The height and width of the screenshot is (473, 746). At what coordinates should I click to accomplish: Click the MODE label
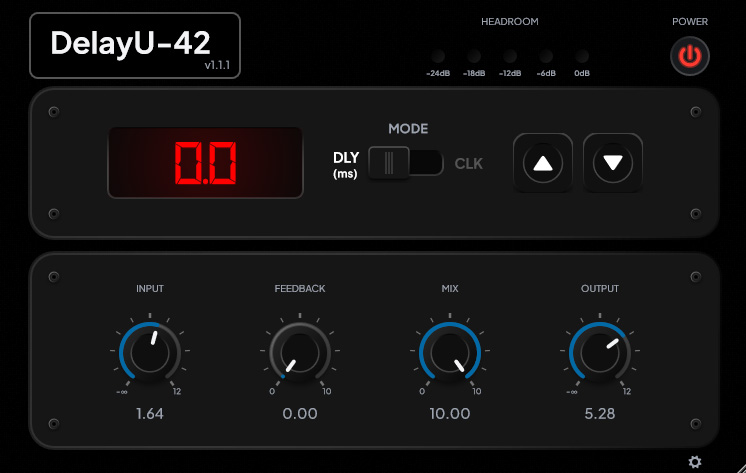(x=408, y=128)
